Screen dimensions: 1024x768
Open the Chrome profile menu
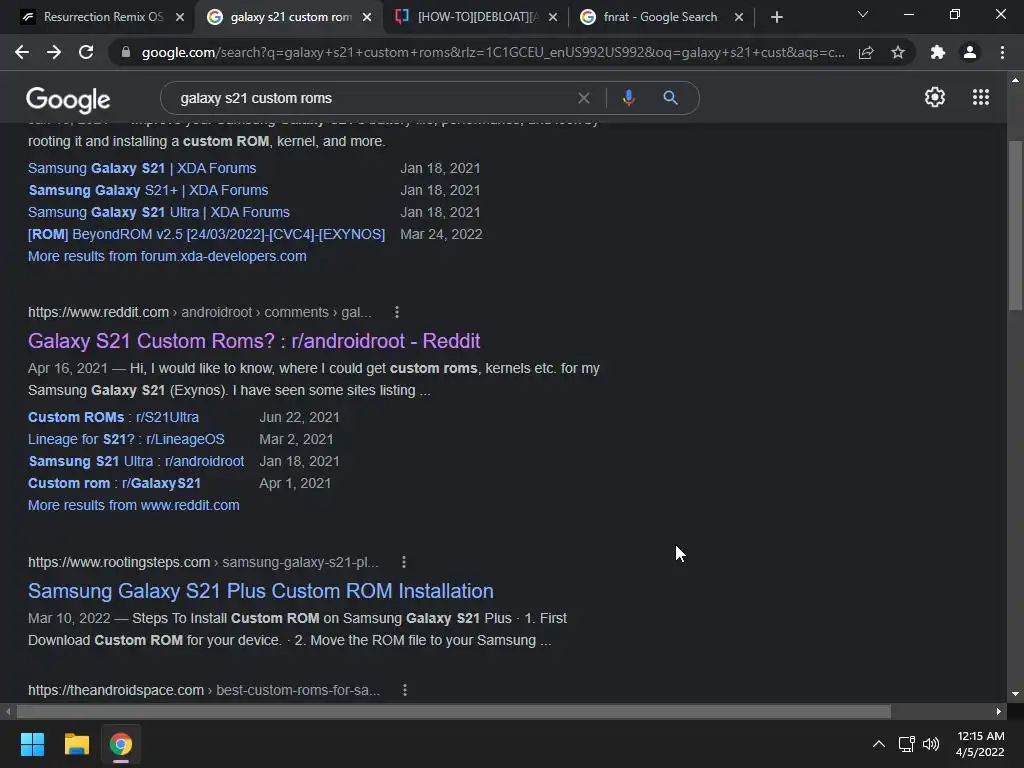coord(970,52)
